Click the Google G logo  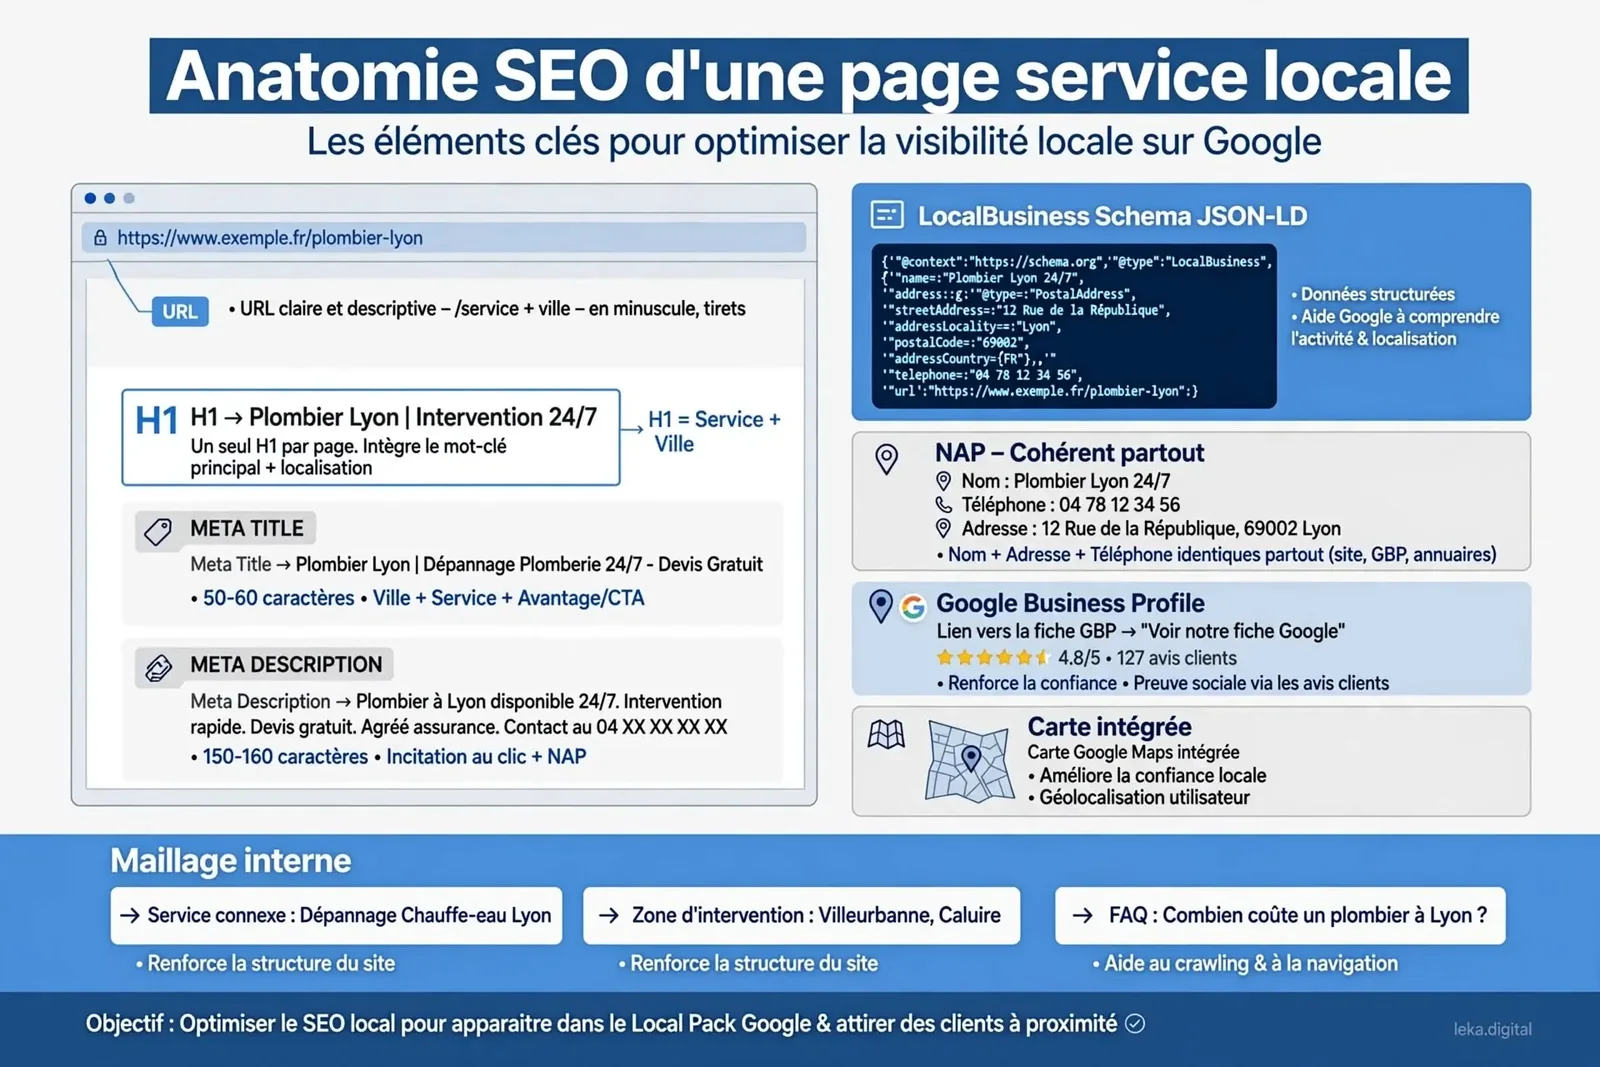click(x=913, y=607)
